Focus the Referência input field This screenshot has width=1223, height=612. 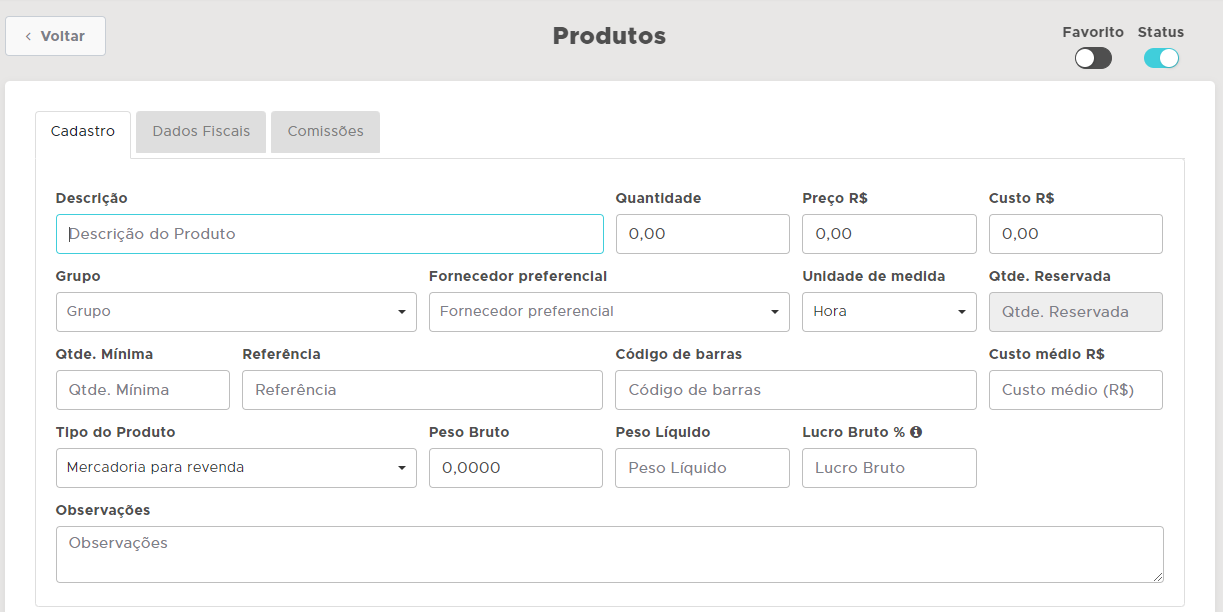422,390
